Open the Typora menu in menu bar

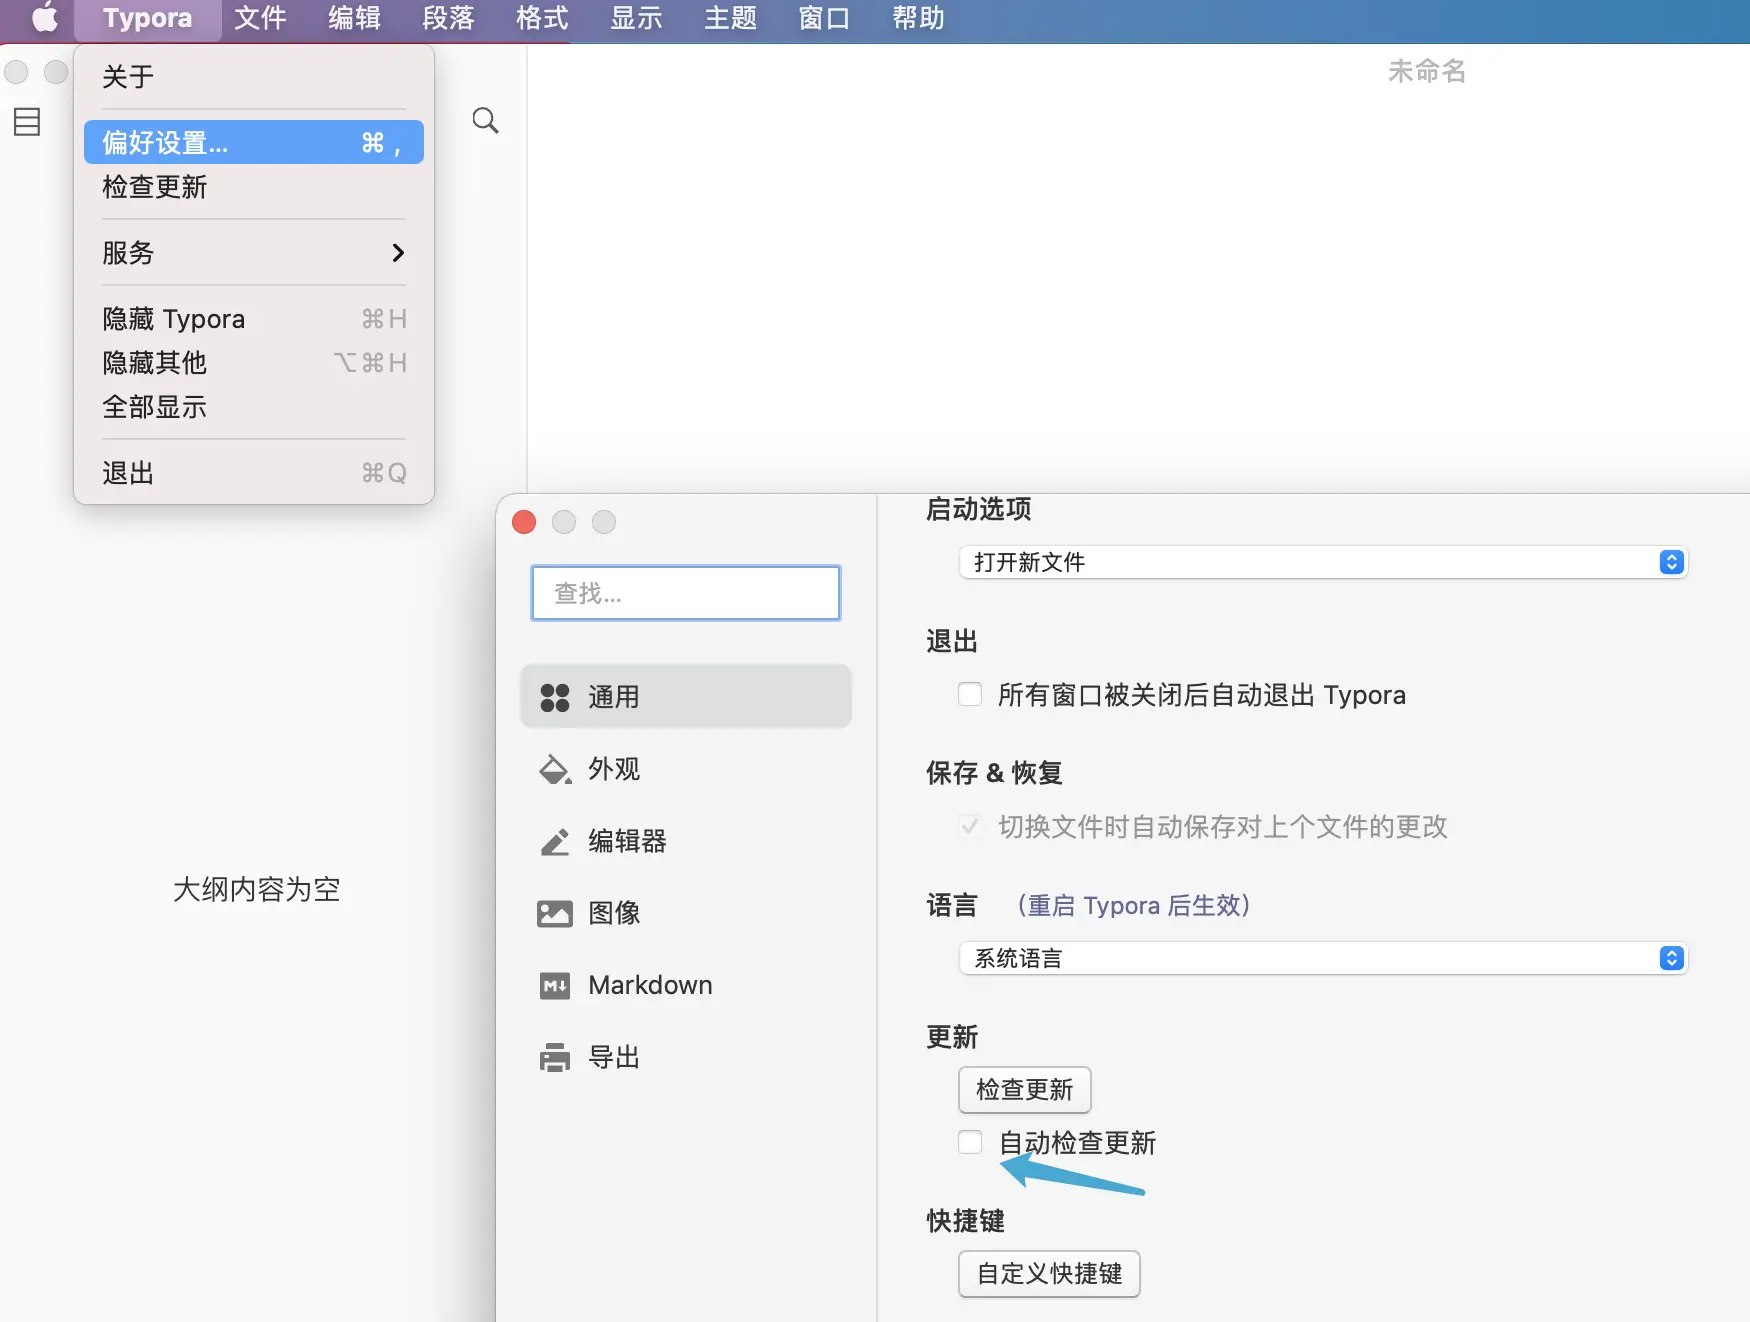pos(147,18)
